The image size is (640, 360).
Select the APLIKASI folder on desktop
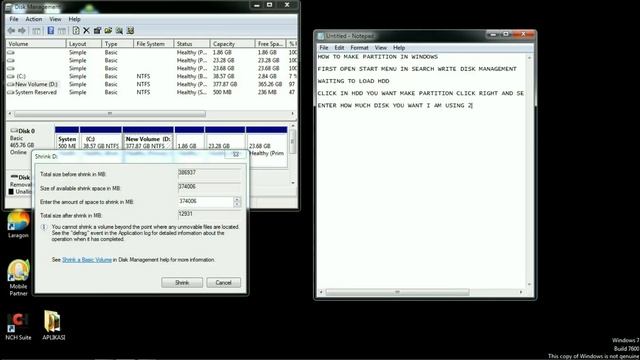coord(53,325)
